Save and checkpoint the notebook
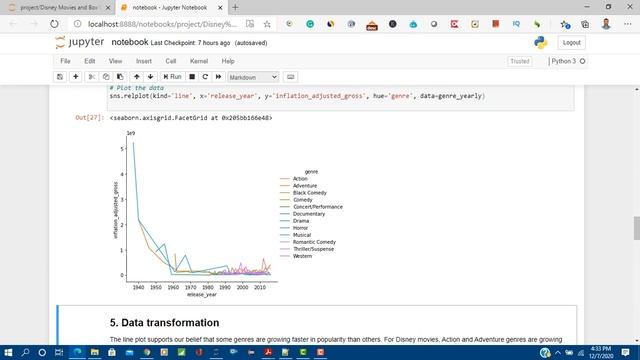640x360 pixels. (x=60, y=77)
